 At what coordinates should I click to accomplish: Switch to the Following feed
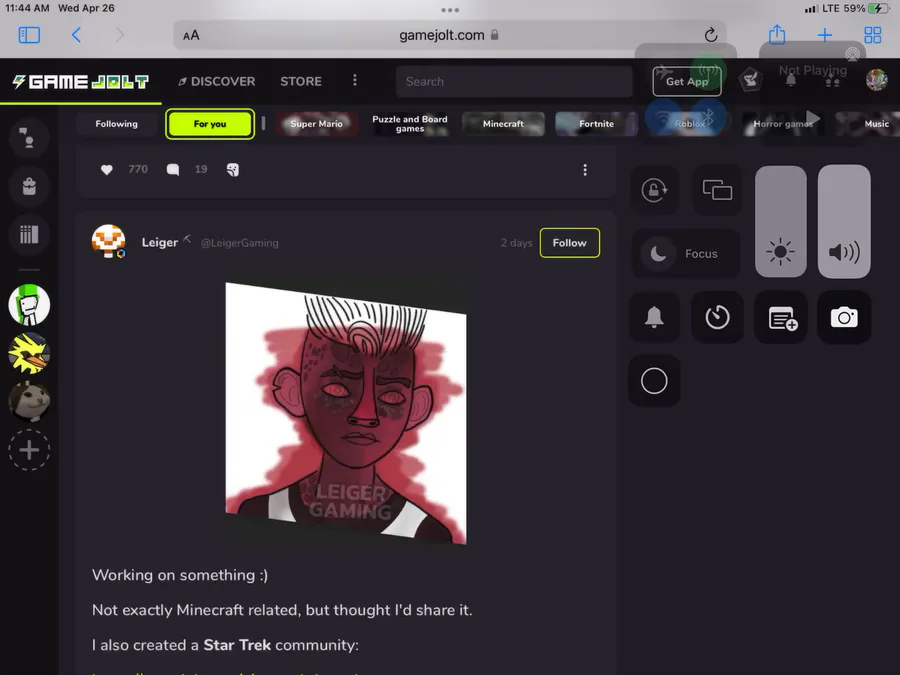point(117,123)
